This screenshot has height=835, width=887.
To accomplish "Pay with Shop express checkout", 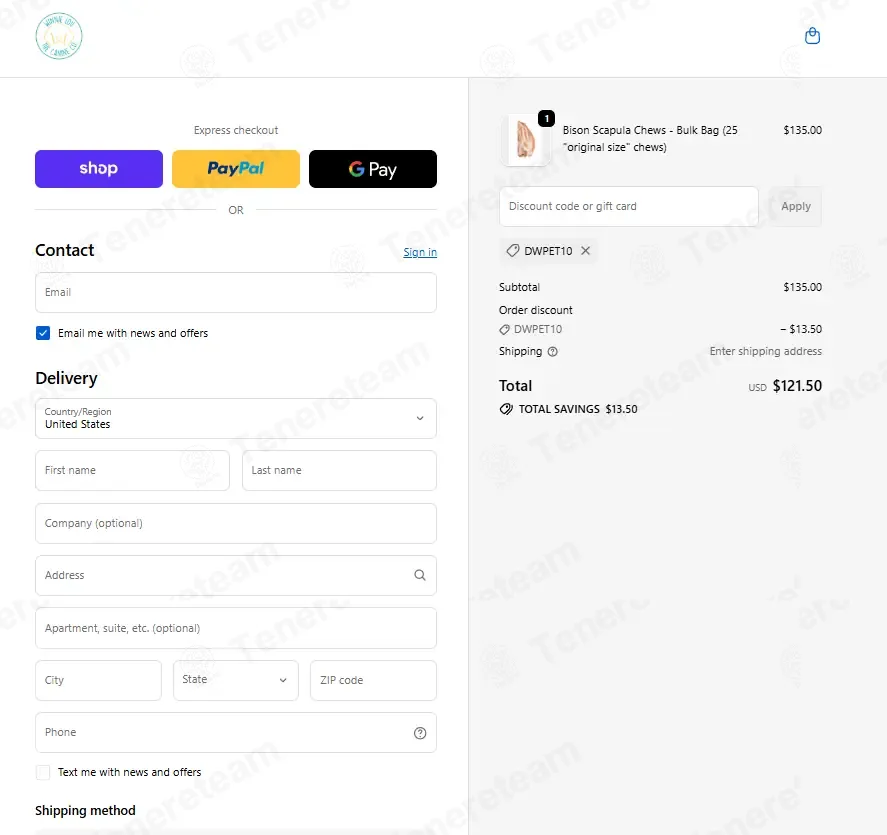I will point(99,169).
